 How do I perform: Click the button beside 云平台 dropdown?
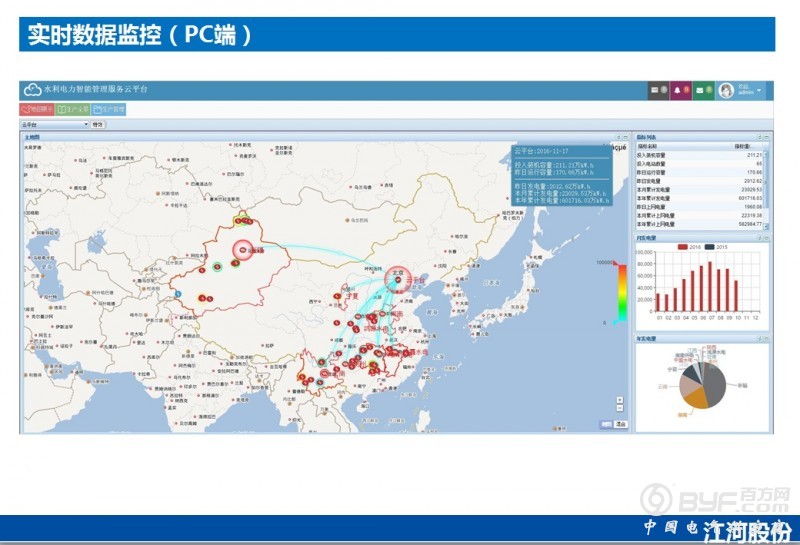(97, 124)
